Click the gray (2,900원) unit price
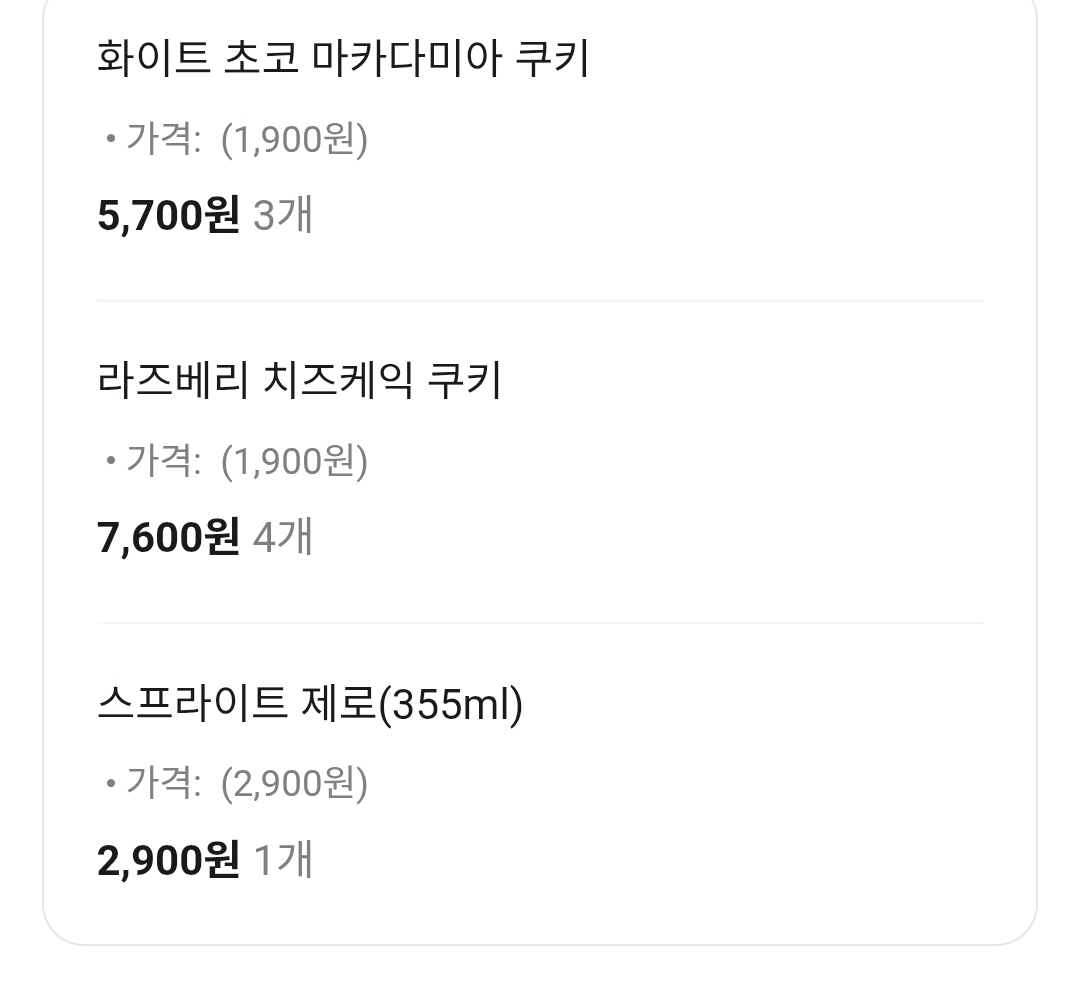This screenshot has width=1079, height=988. pyautogui.click(x=294, y=783)
